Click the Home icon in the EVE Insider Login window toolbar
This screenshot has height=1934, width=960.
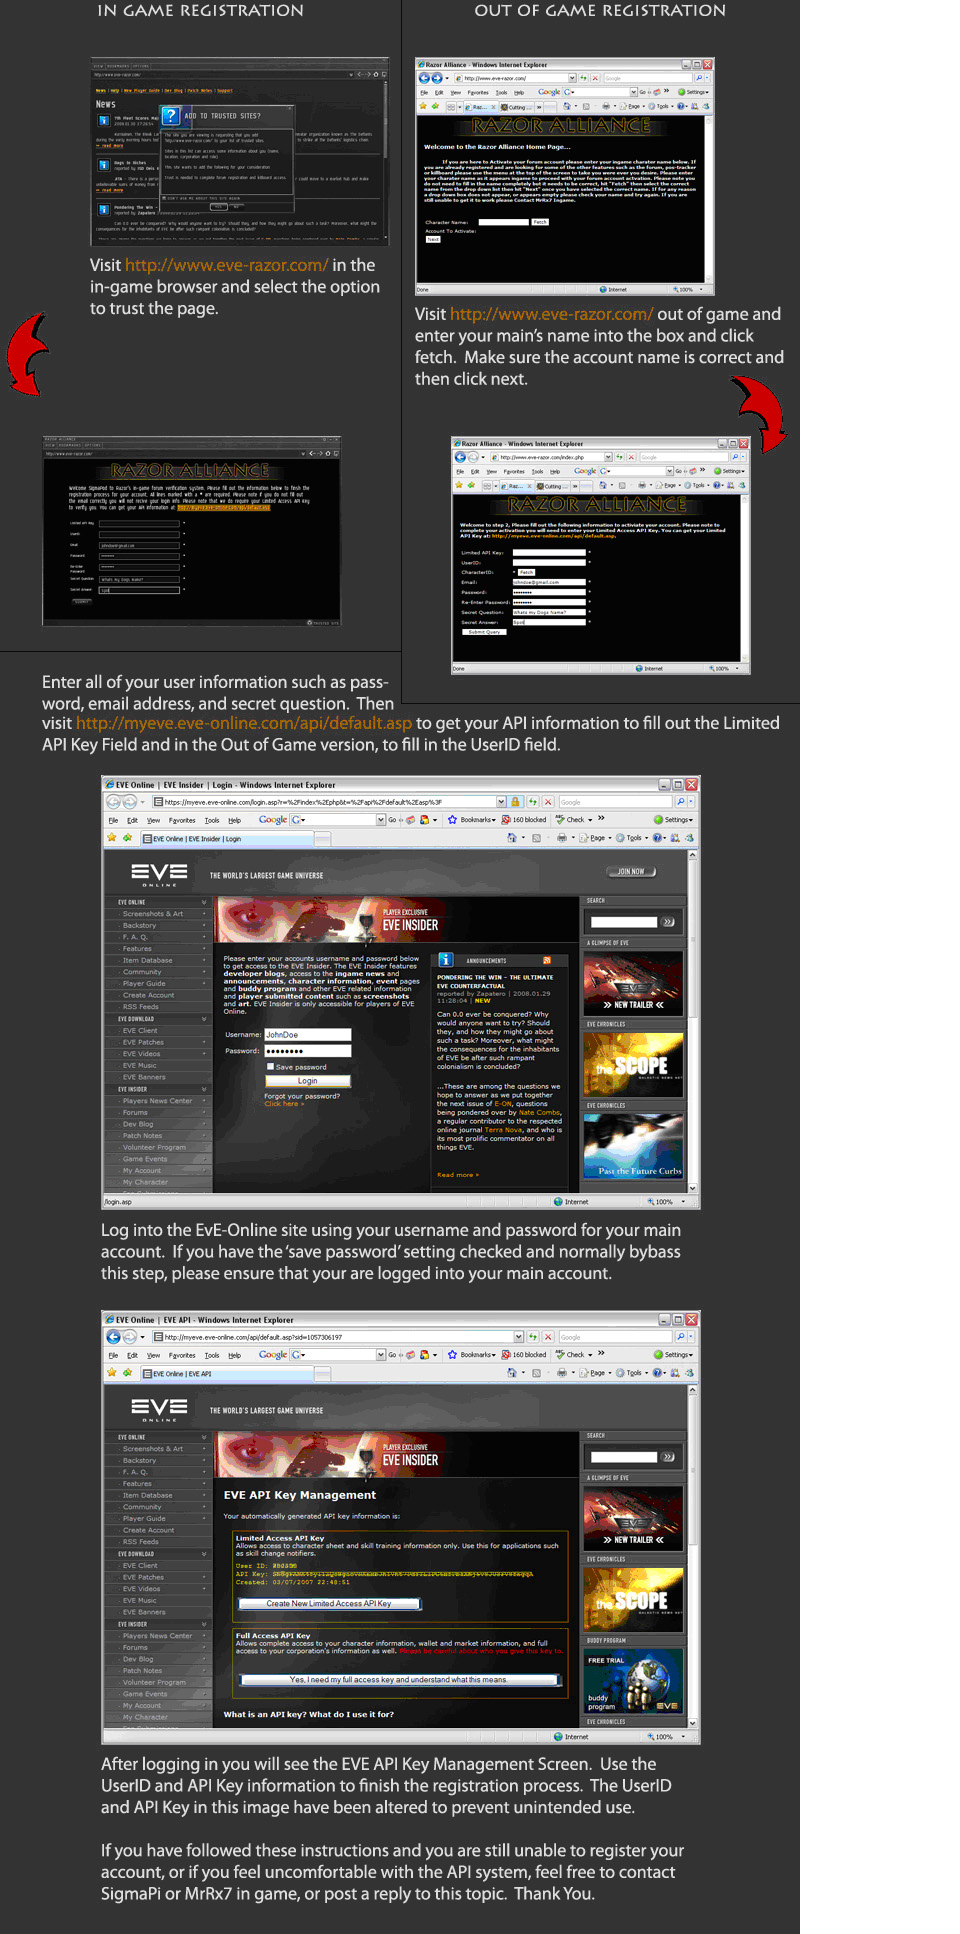point(512,838)
